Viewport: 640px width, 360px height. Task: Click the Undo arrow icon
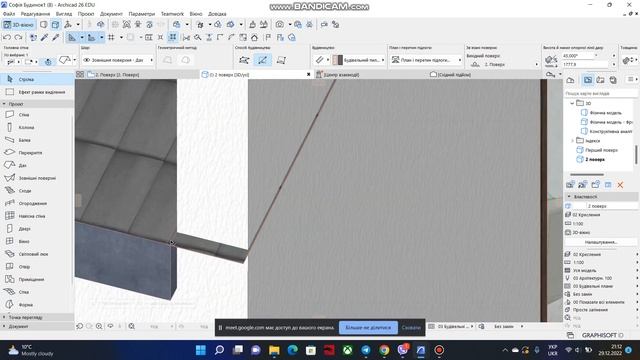(x=7, y=38)
